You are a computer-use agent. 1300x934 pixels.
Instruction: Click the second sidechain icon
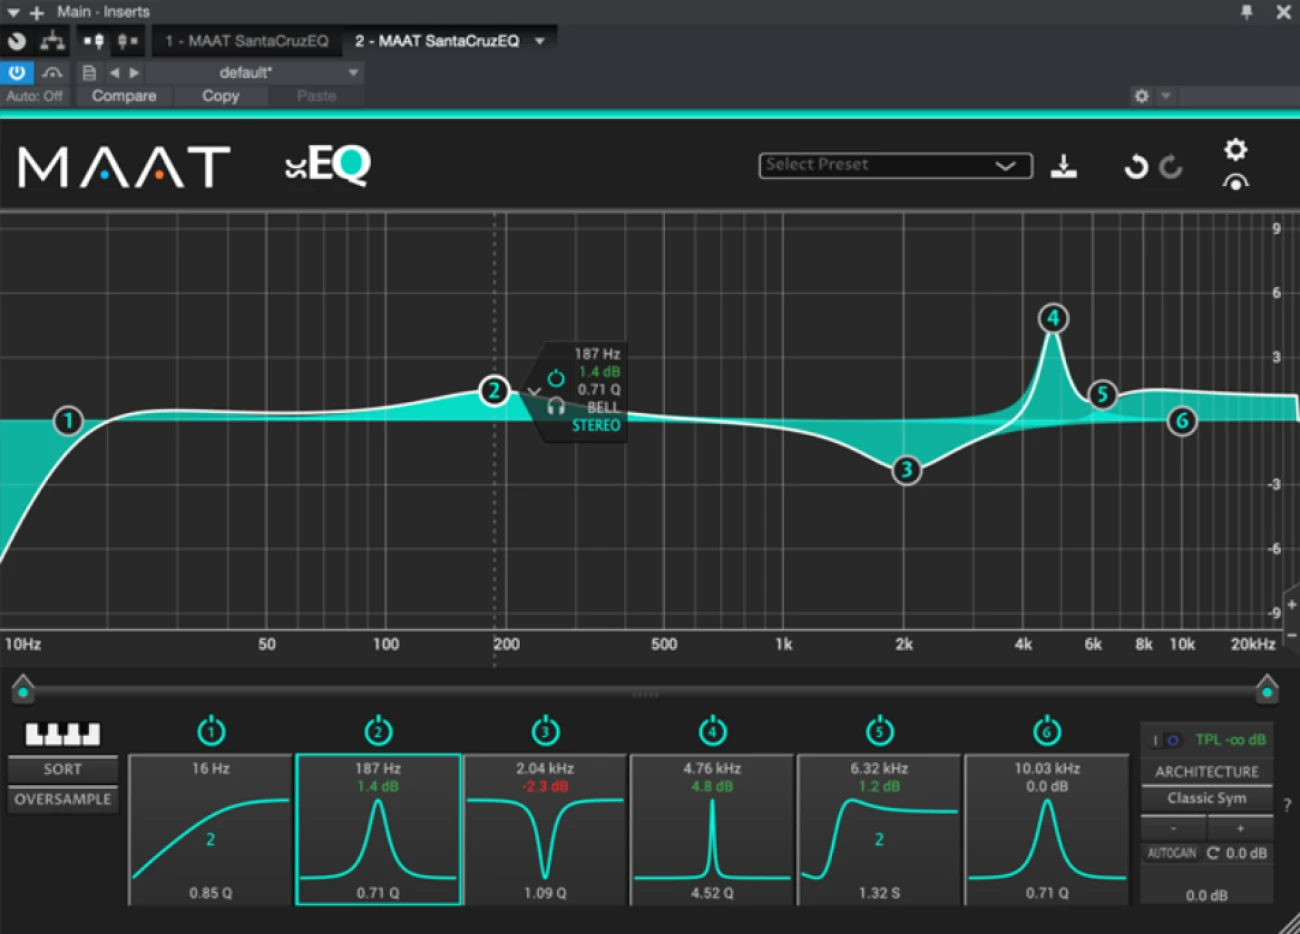point(128,41)
